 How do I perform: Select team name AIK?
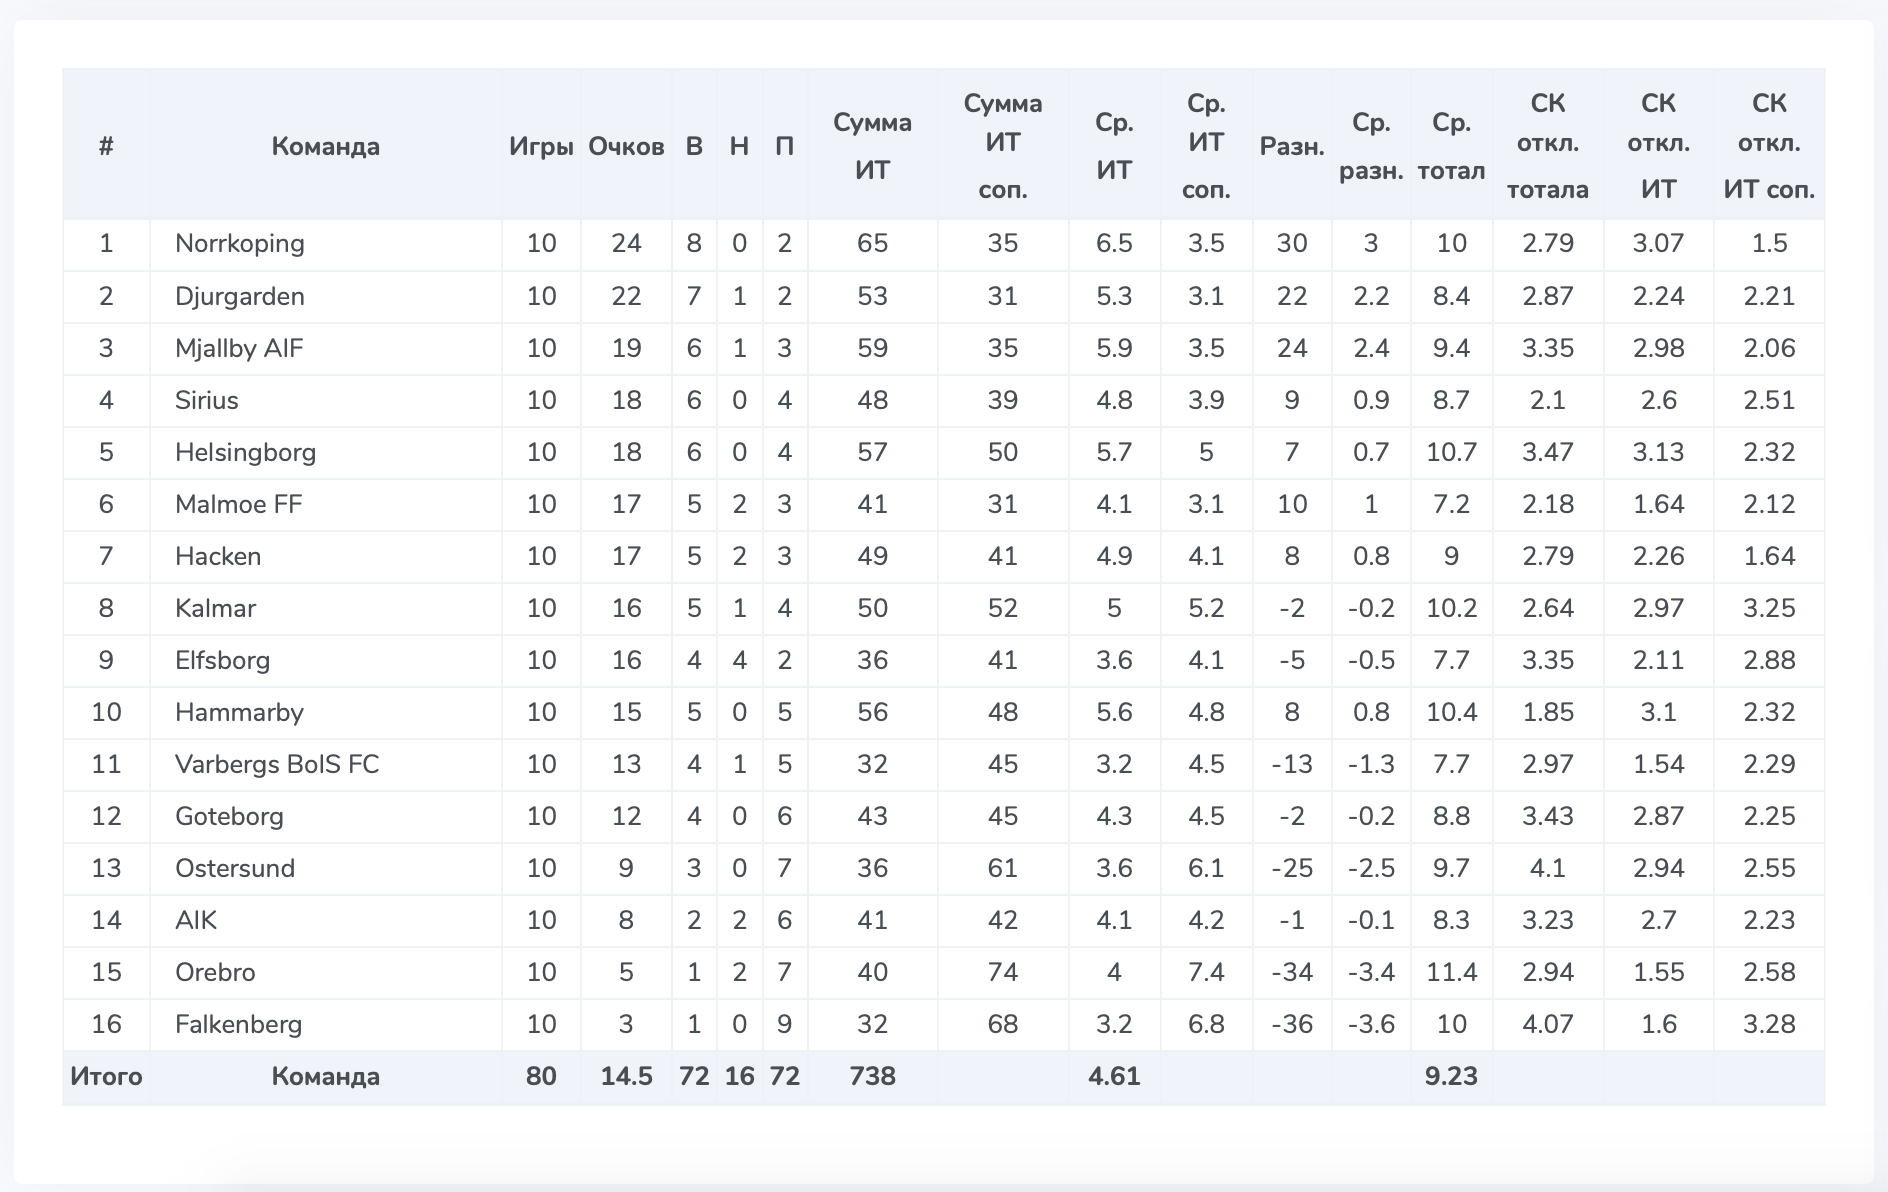pyautogui.click(x=196, y=920)
